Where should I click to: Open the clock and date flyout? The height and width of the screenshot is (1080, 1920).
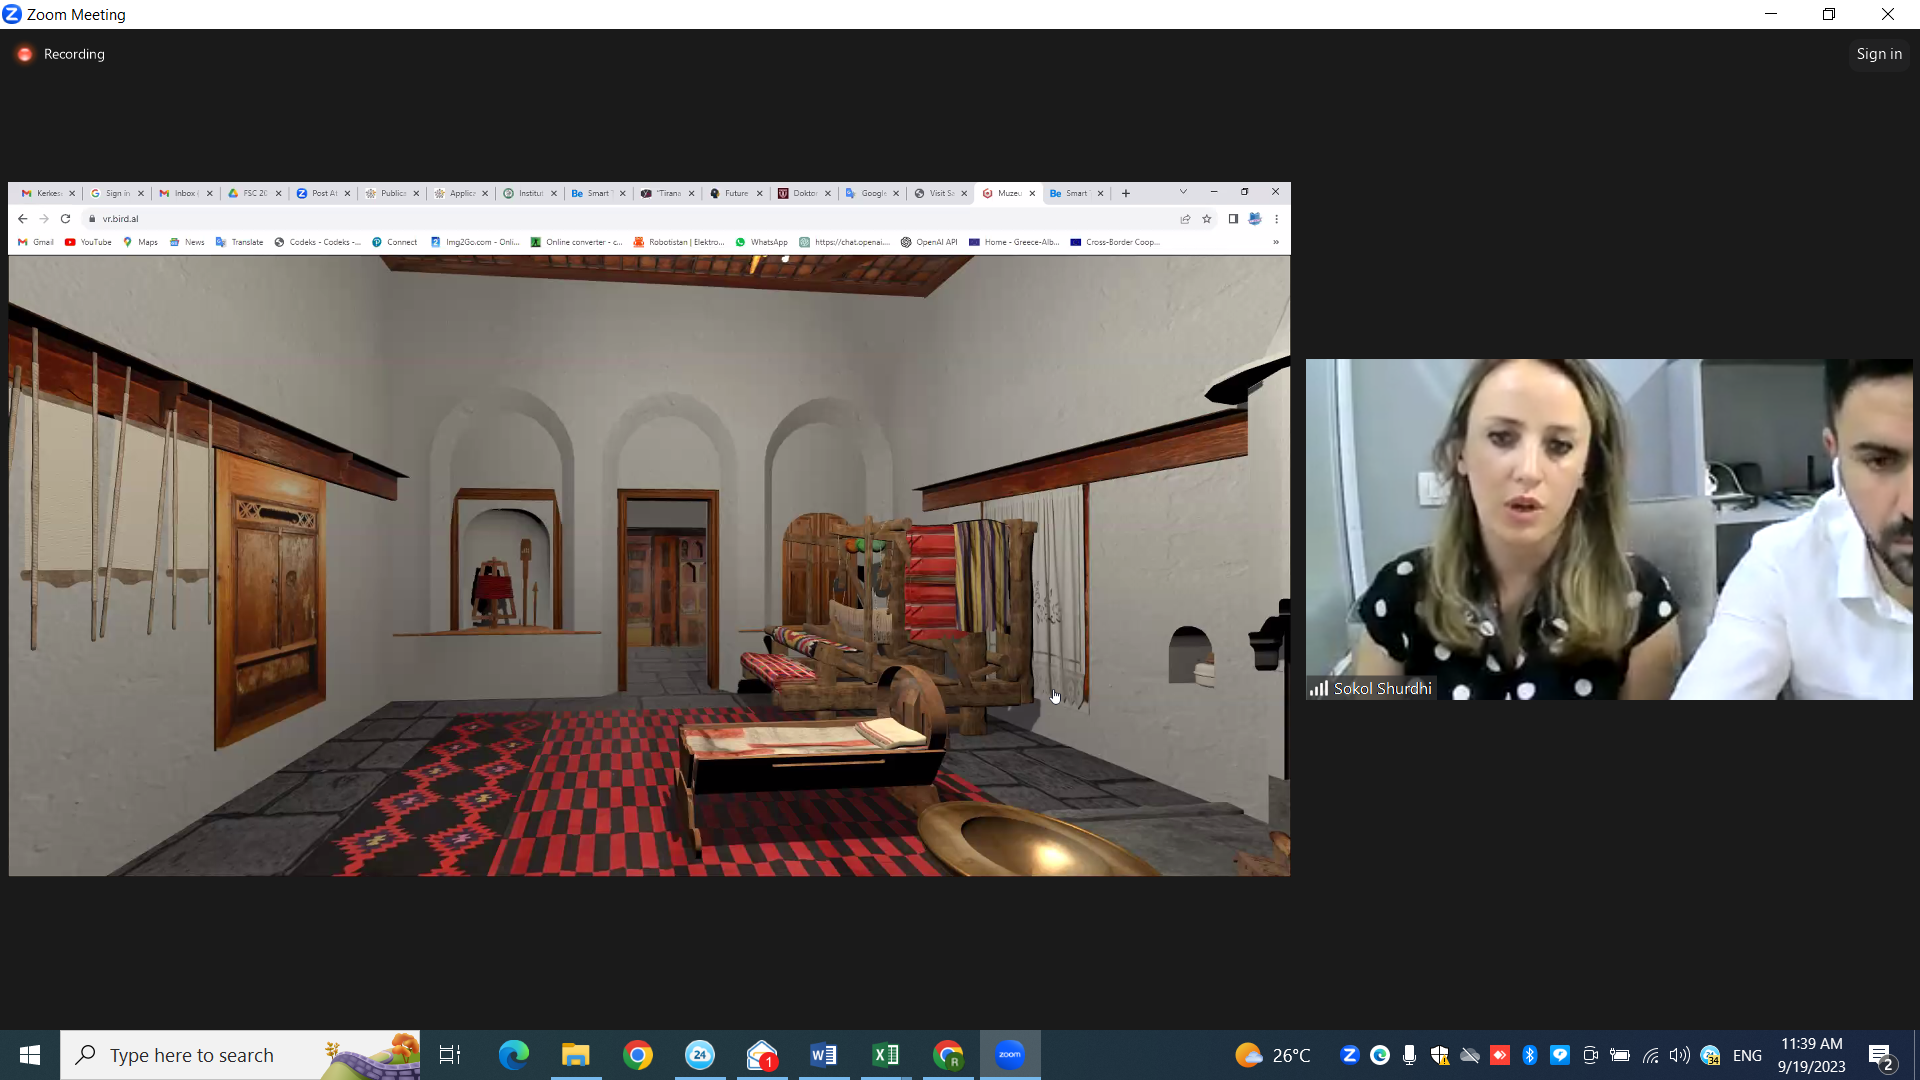click(x=1811, y=1055)
